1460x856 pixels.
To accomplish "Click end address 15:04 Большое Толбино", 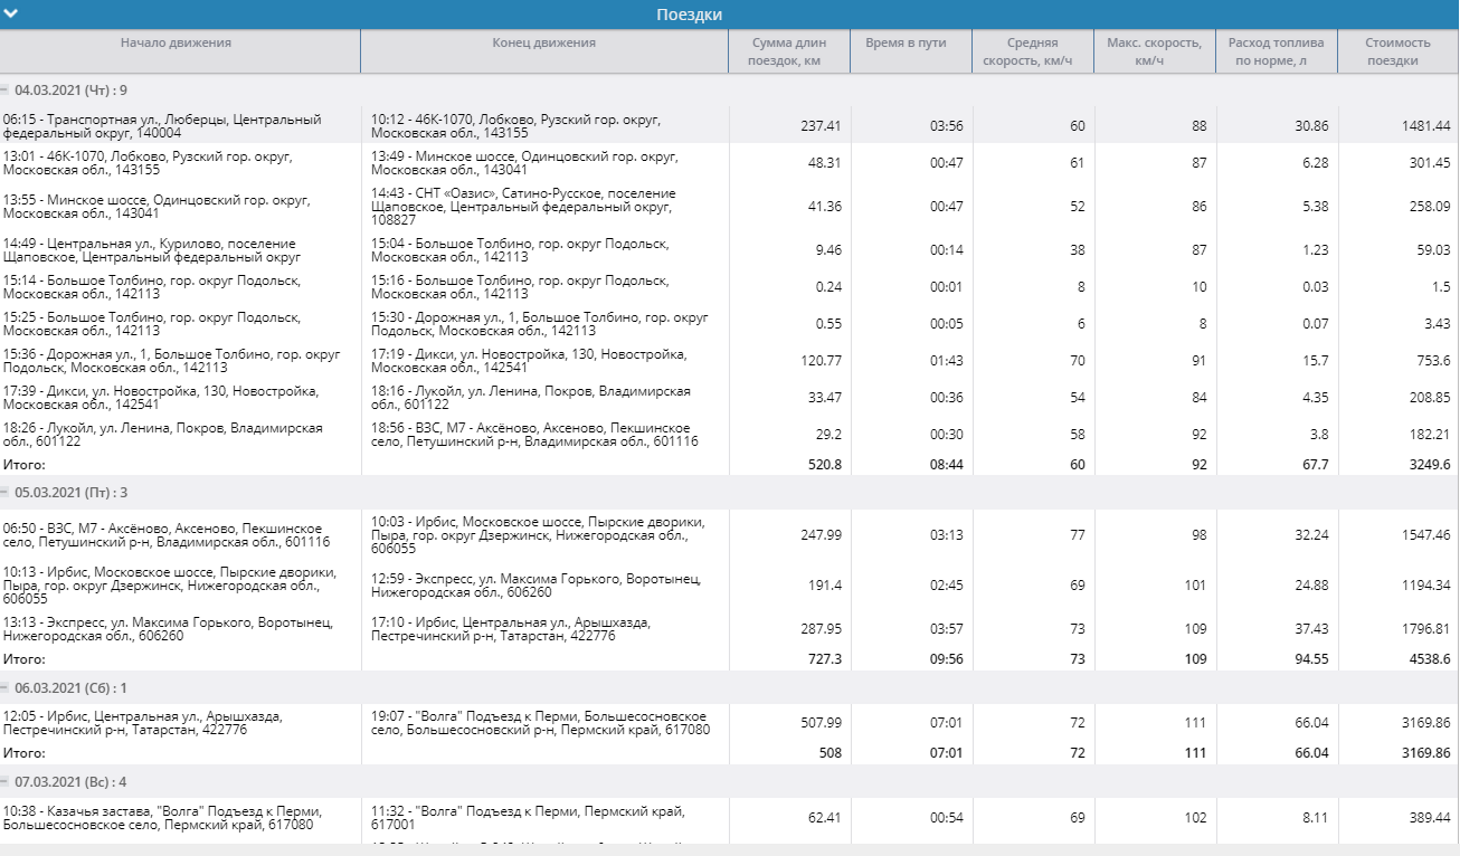I will (x=521, y=250).
